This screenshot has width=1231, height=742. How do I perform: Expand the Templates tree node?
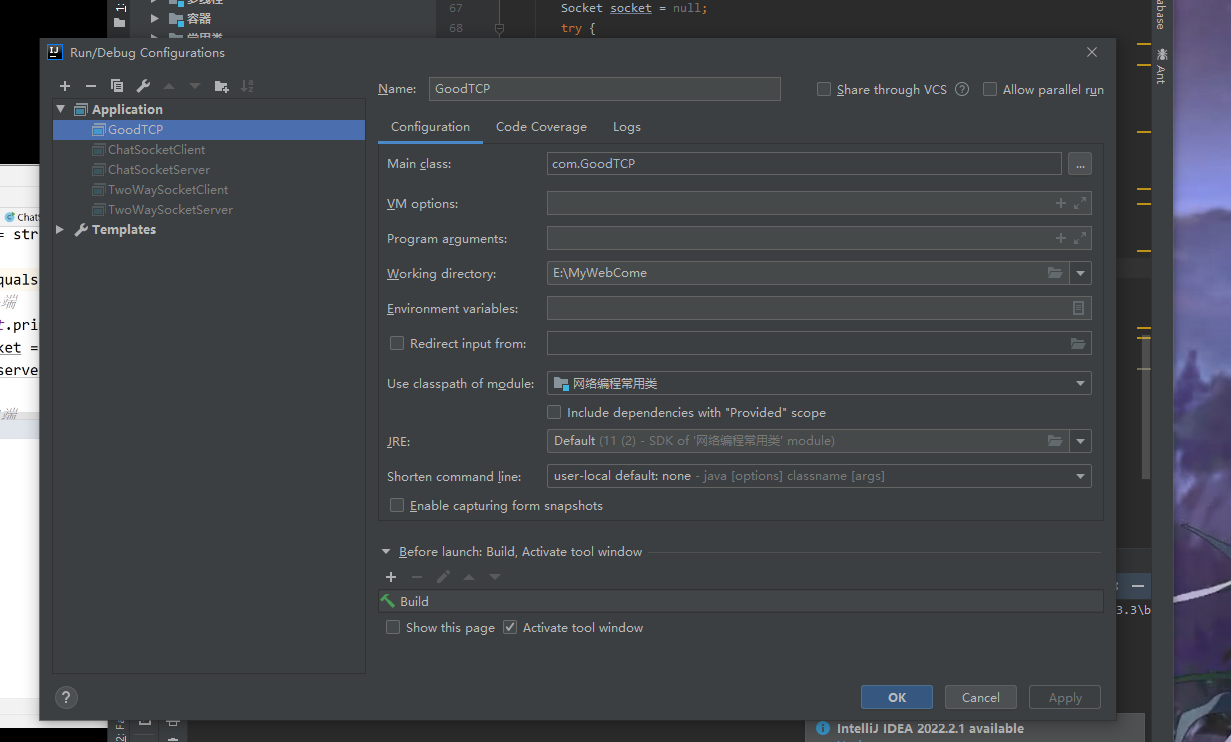pyautogui.click(x=61, y=229)
